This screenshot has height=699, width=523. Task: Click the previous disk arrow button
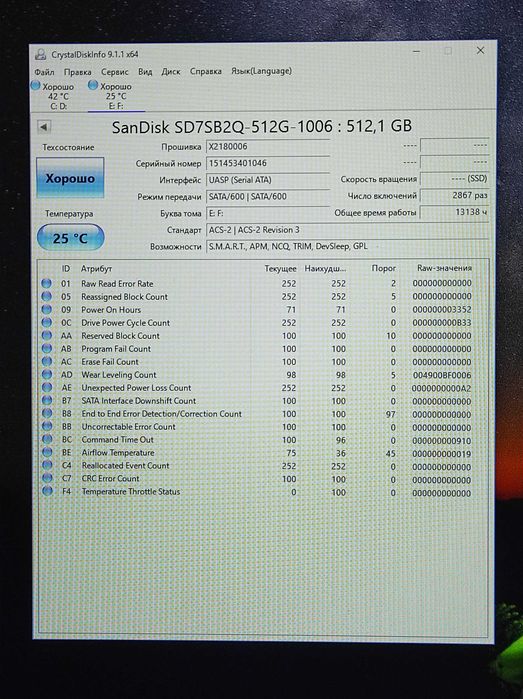(44, 127)
